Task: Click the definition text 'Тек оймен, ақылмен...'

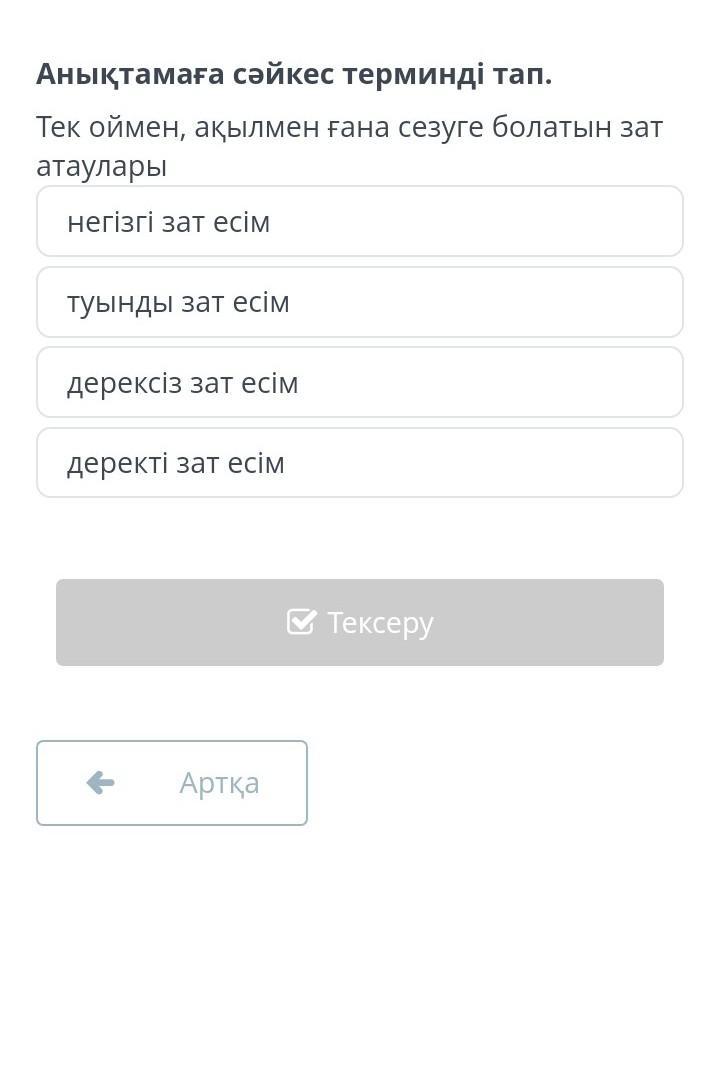Action: pyautogui.click(x=349, y=146)
